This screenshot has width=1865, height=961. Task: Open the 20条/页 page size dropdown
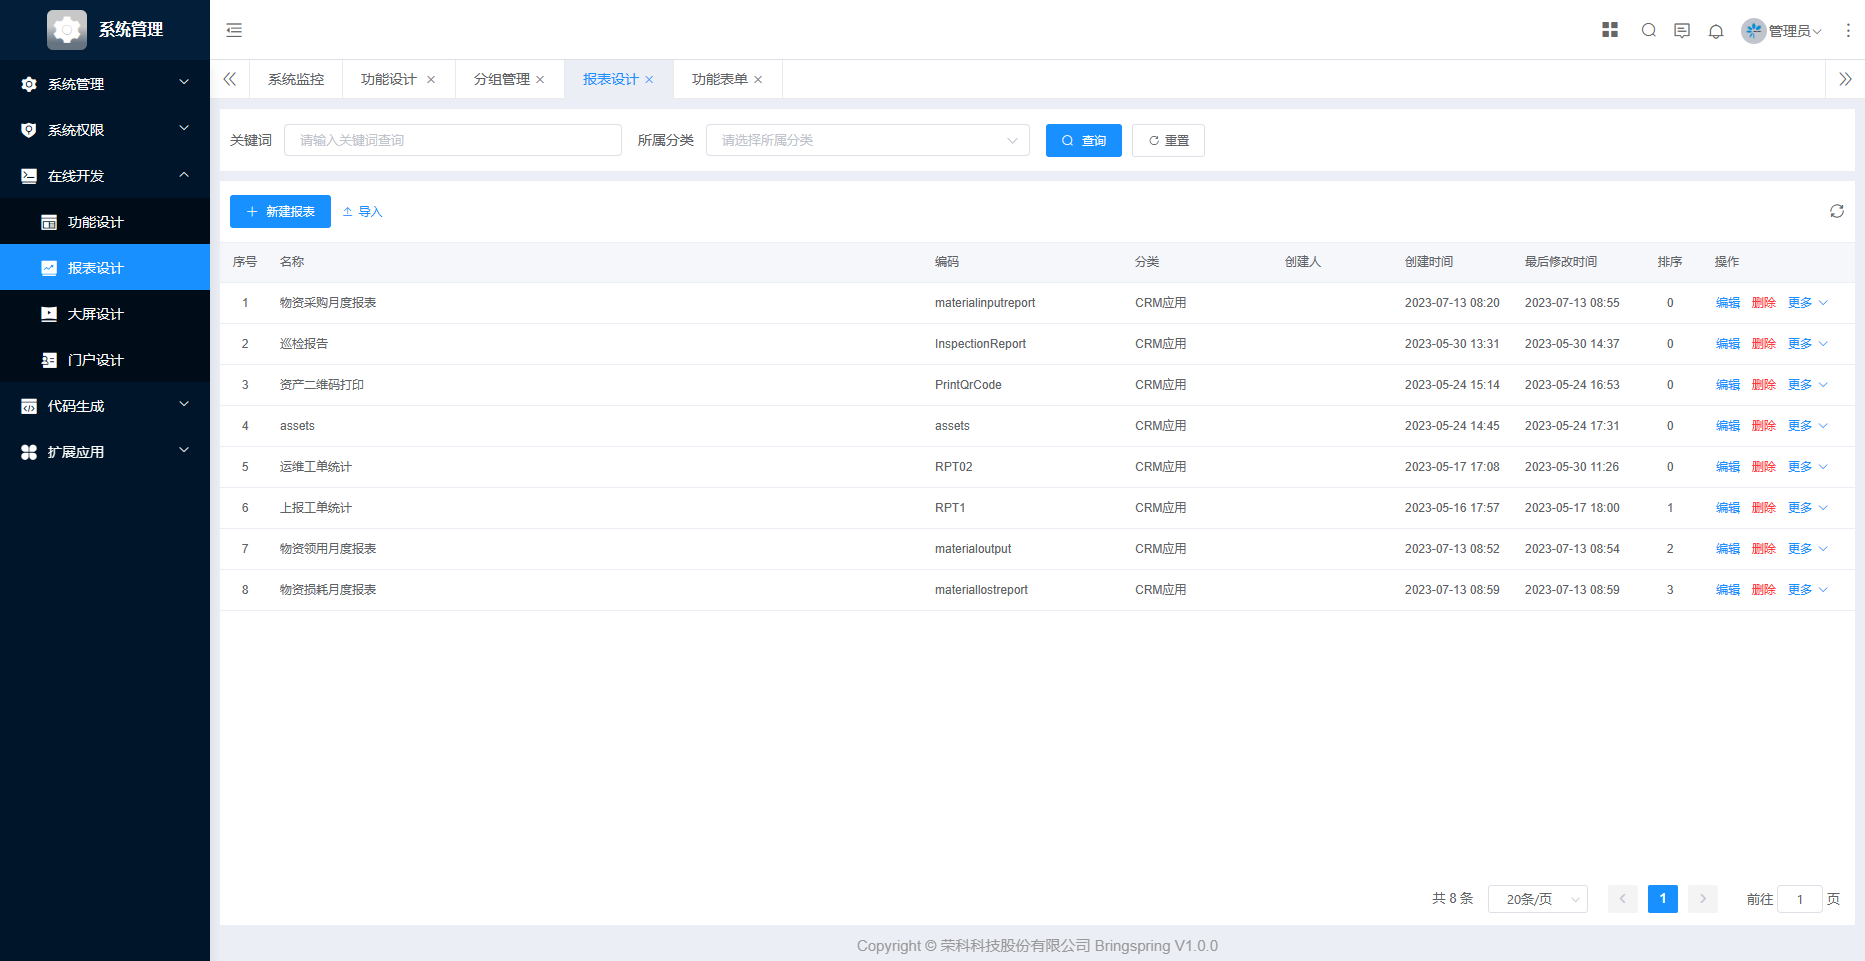pyautogui.click(x=1537, y=899)
